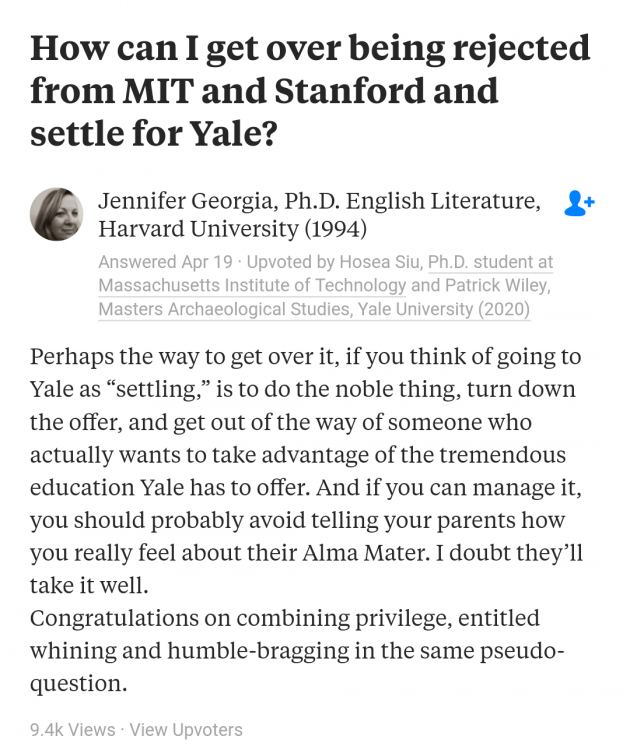Click the Harvard University (1994) credential

coord(232,229)
